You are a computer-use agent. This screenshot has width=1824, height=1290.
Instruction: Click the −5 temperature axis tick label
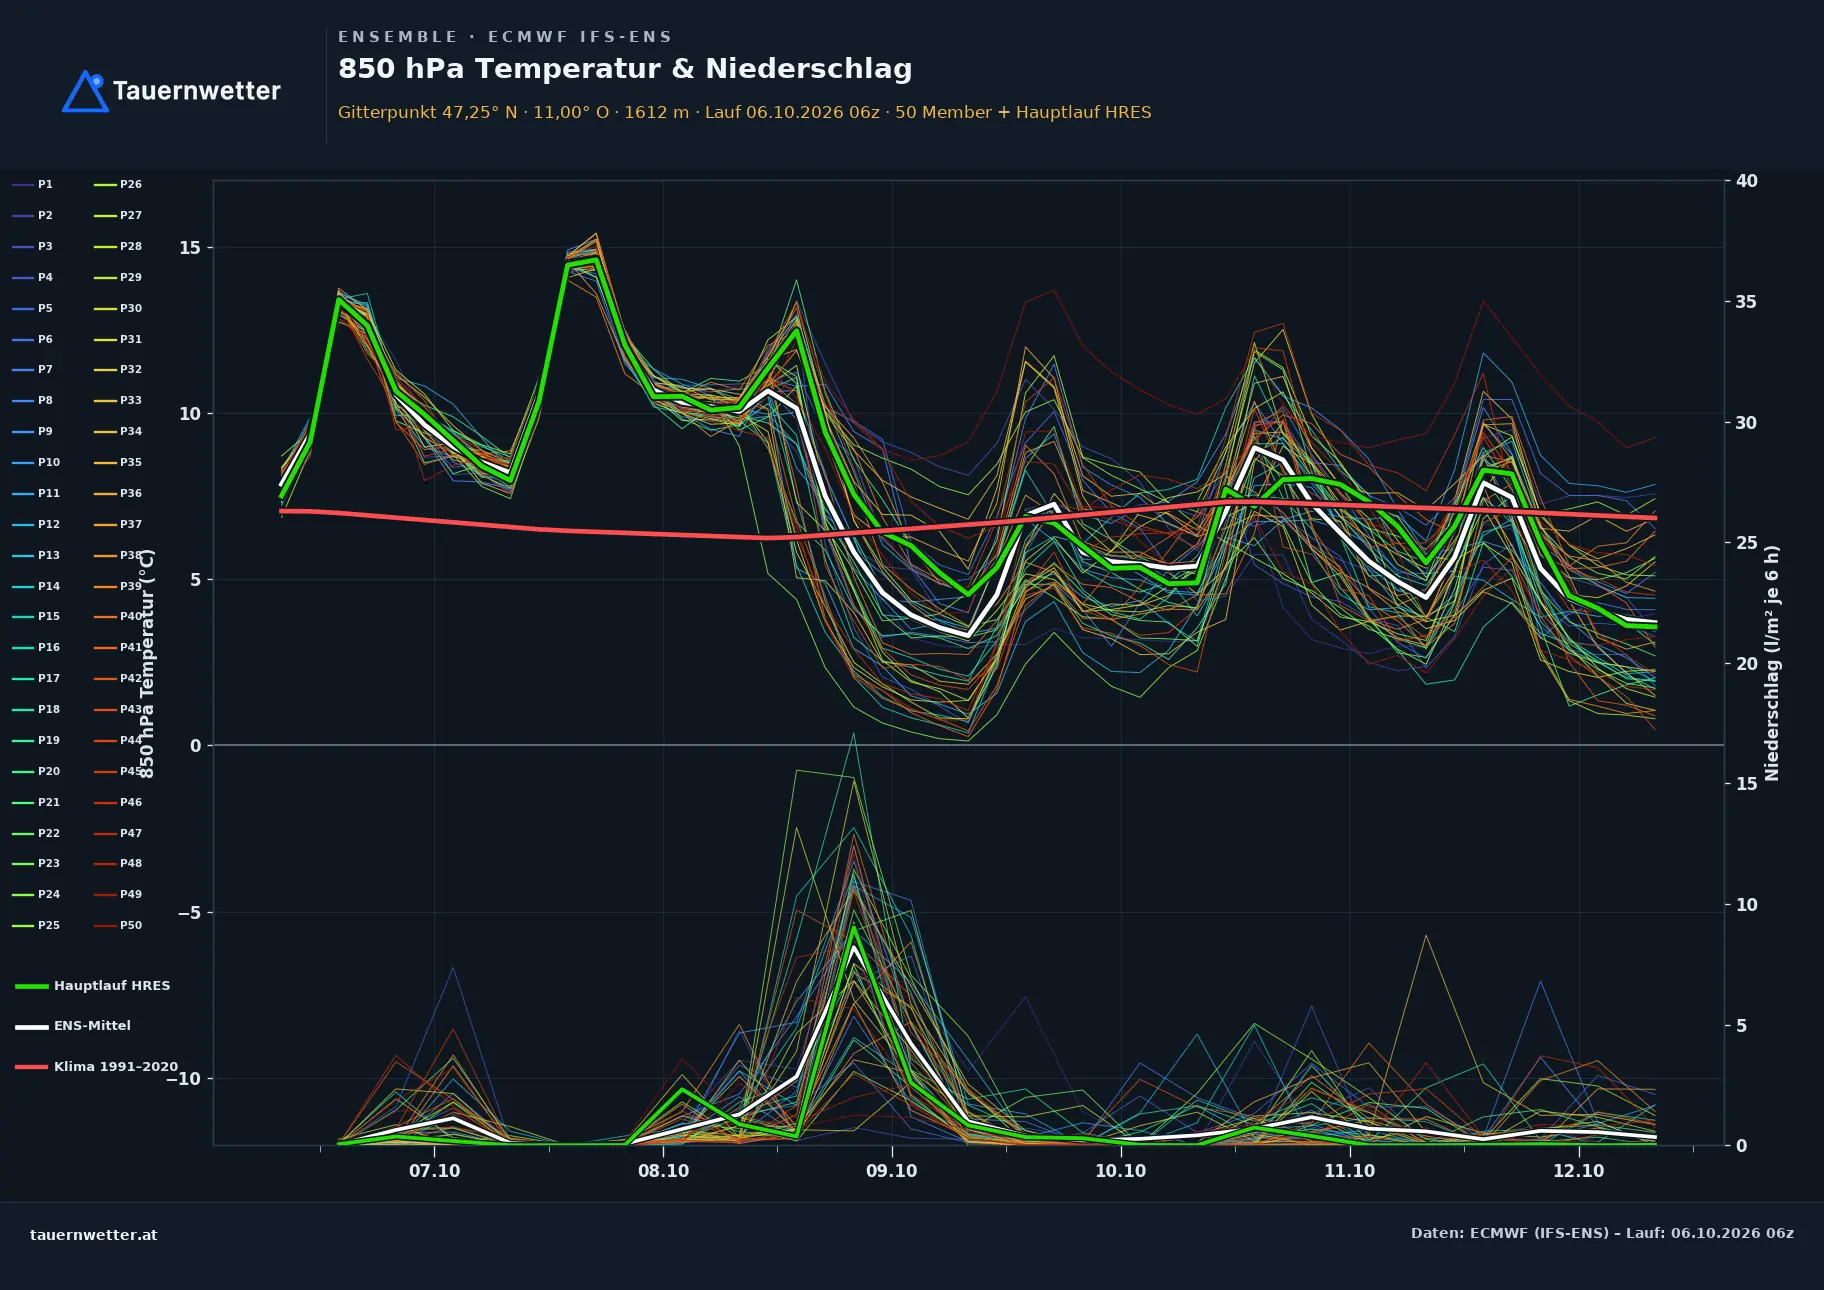pyautogui.click(x=189, y=913)
